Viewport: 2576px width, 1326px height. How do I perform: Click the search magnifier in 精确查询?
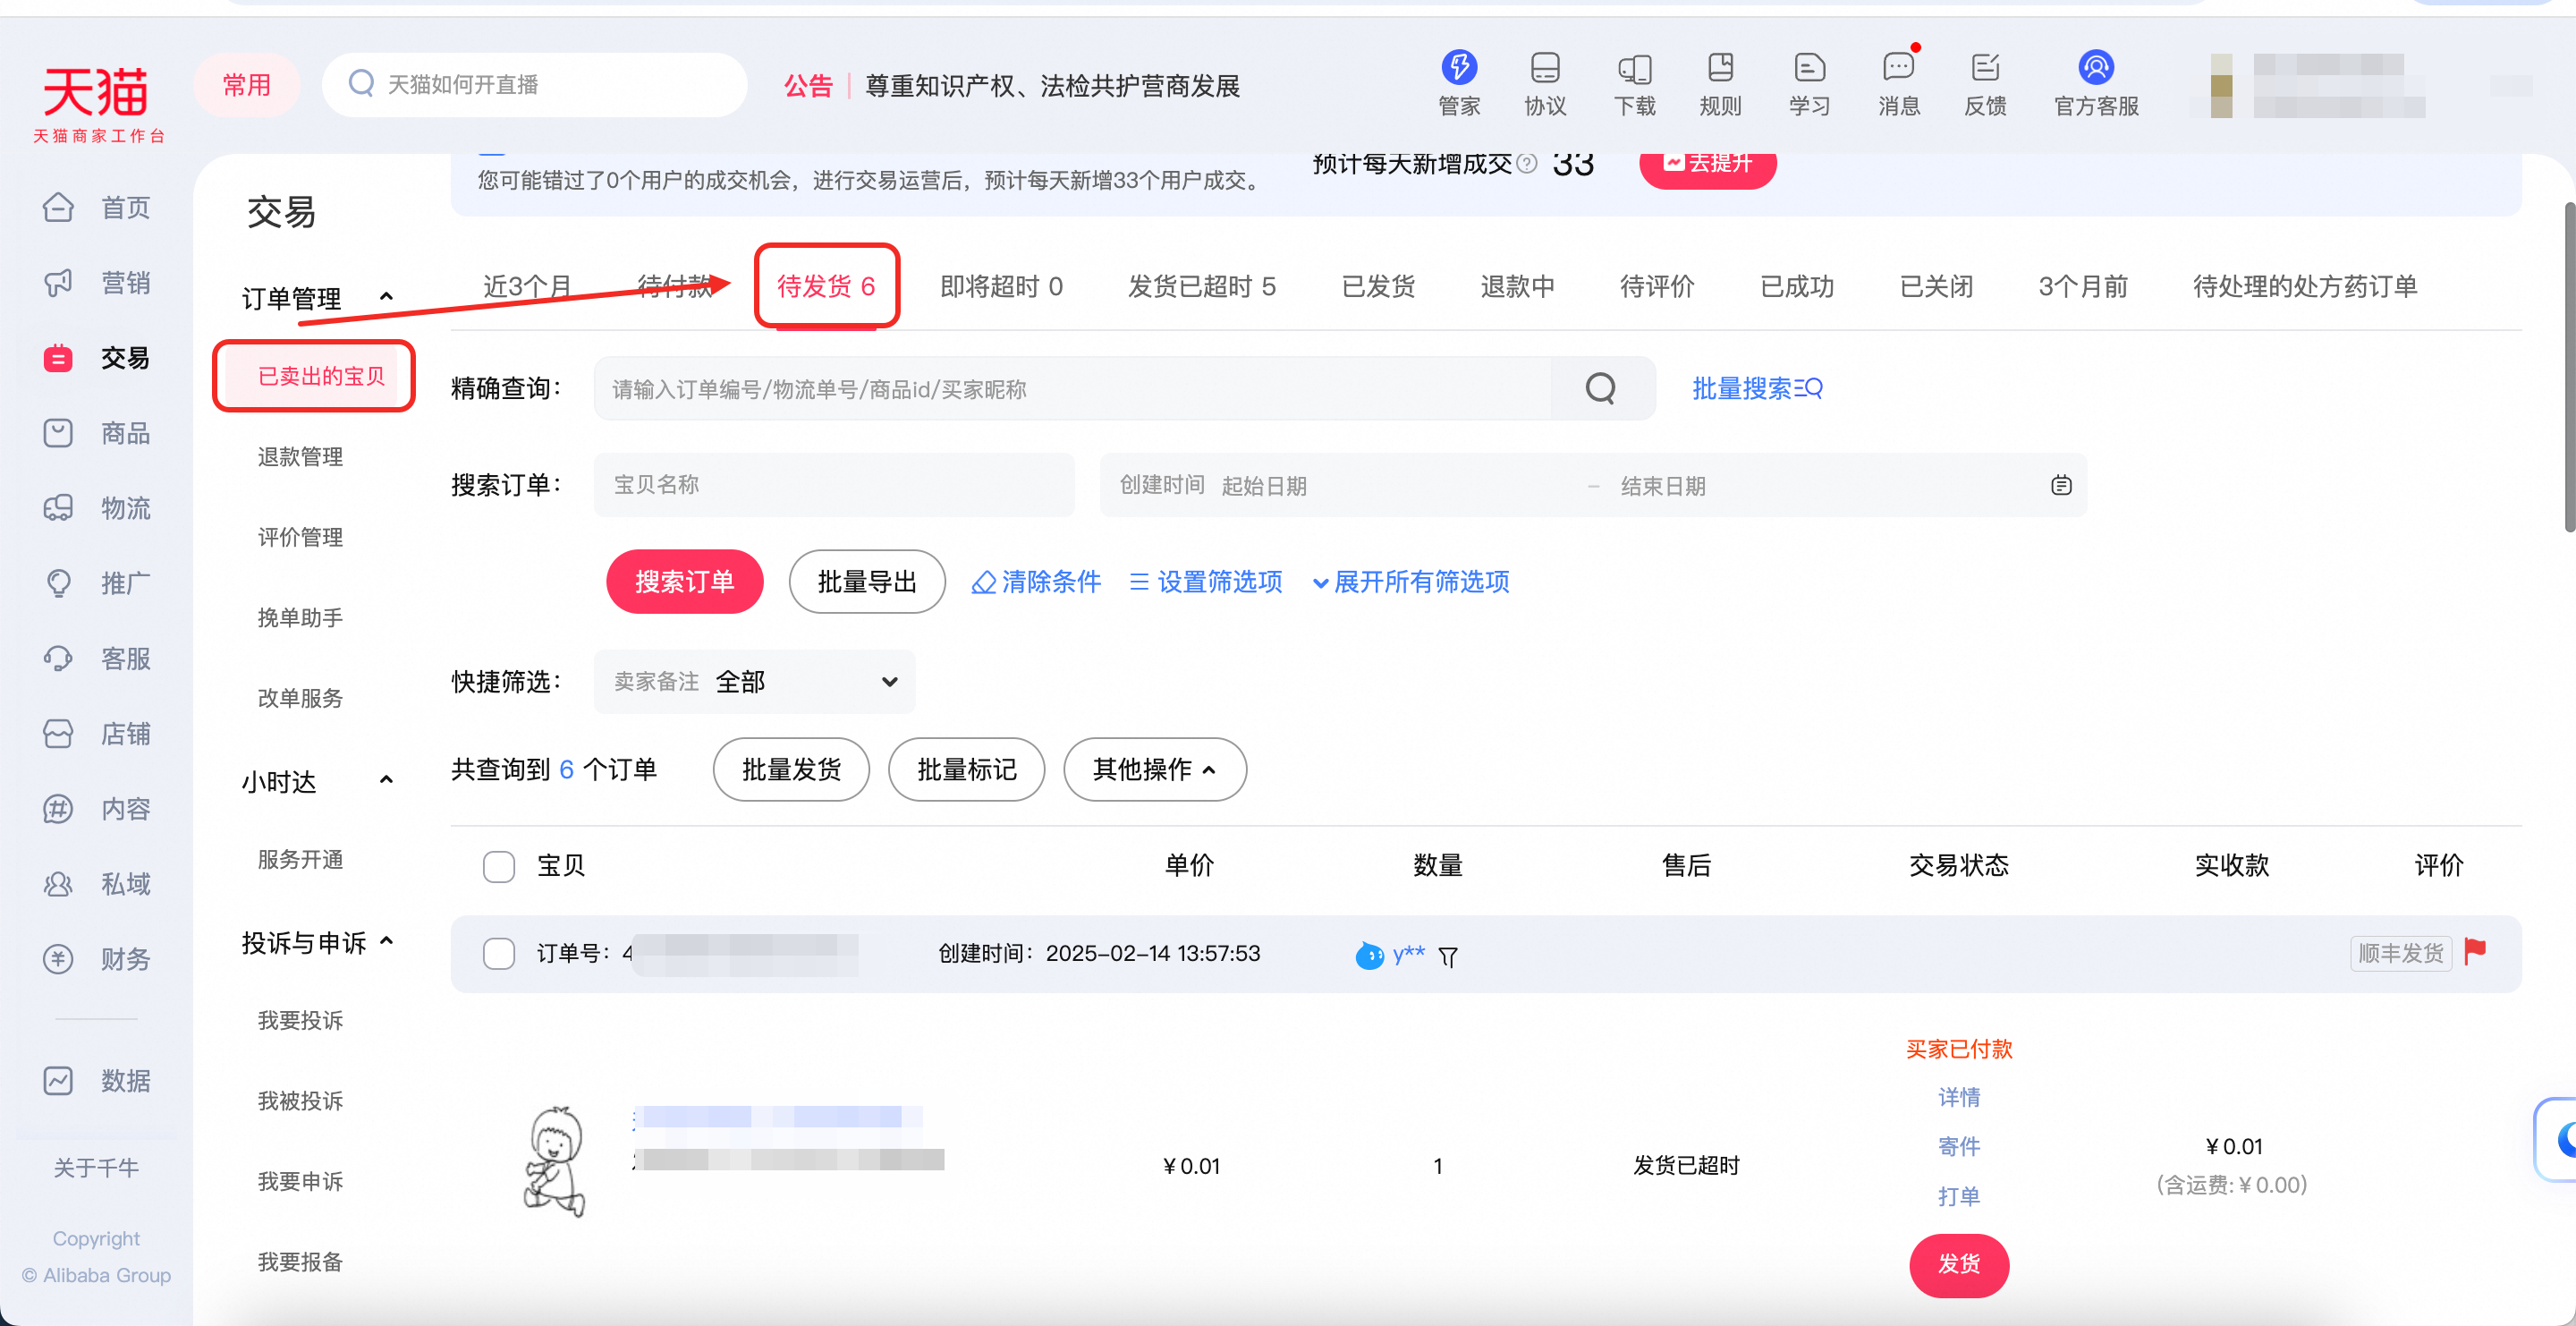1600,388
